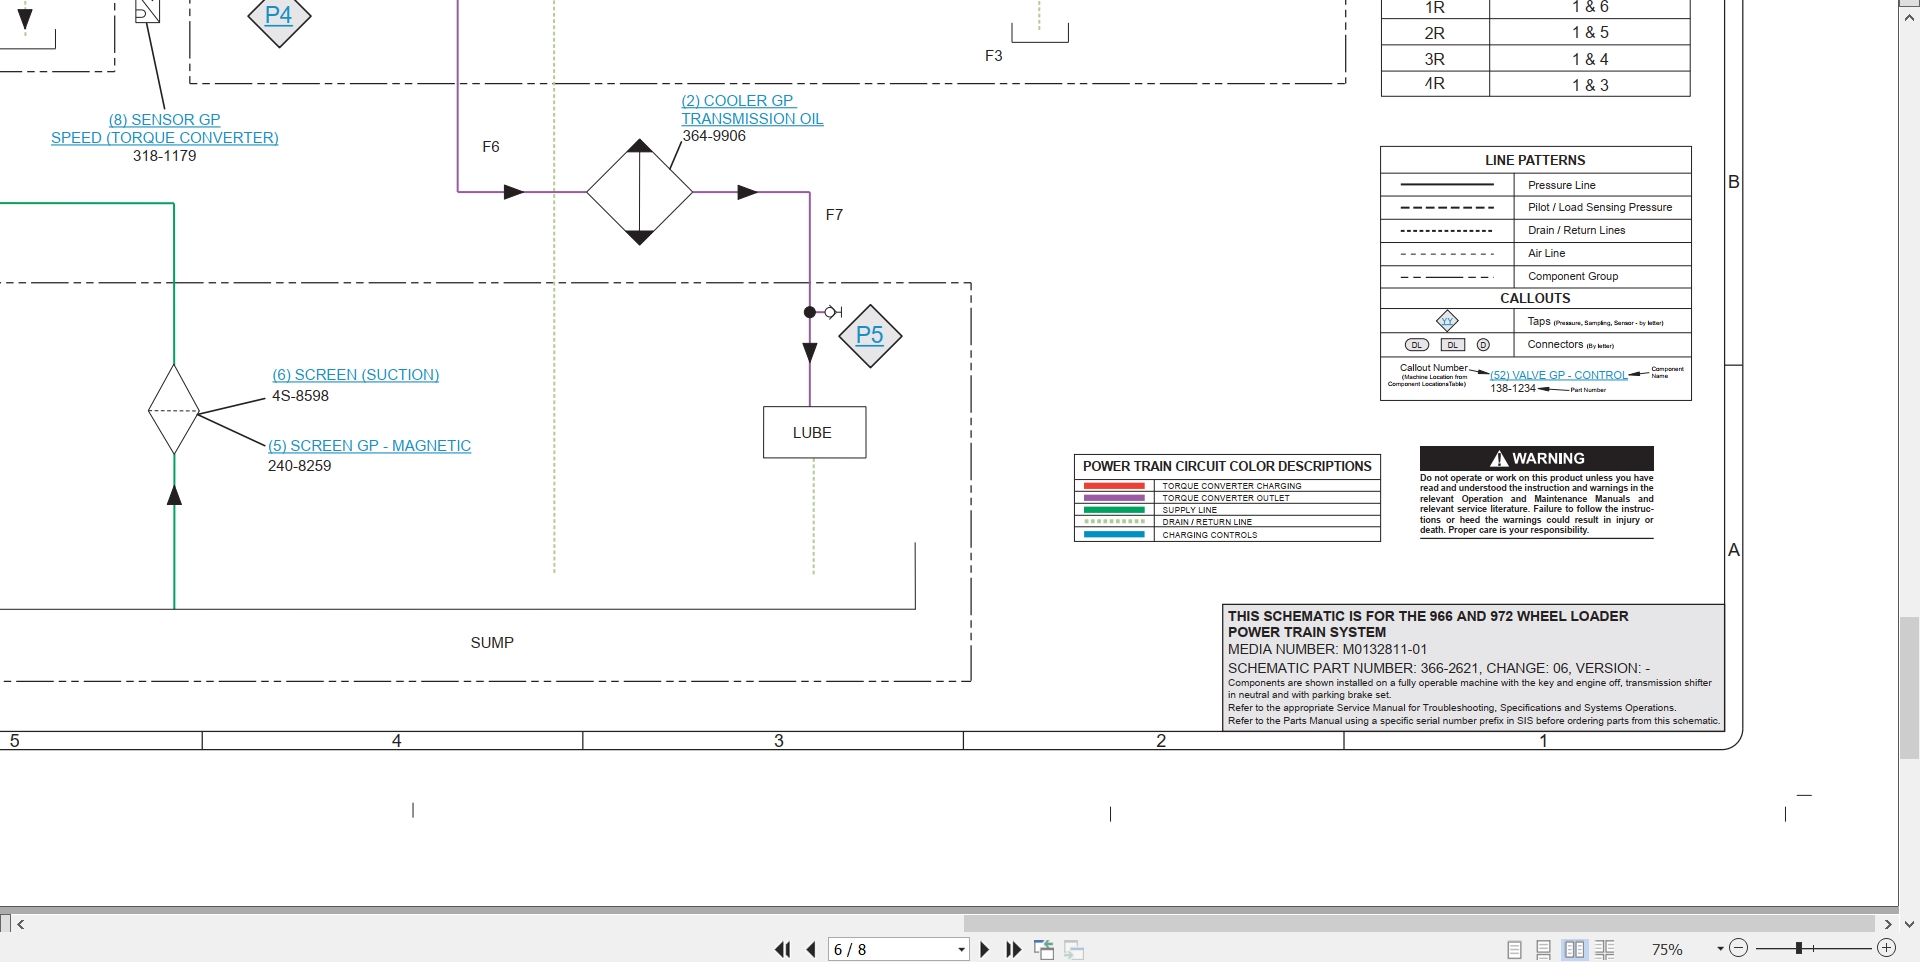Click the zoom in plus button
Viewport: 1920px width, 962px height.
point(1886,948)
